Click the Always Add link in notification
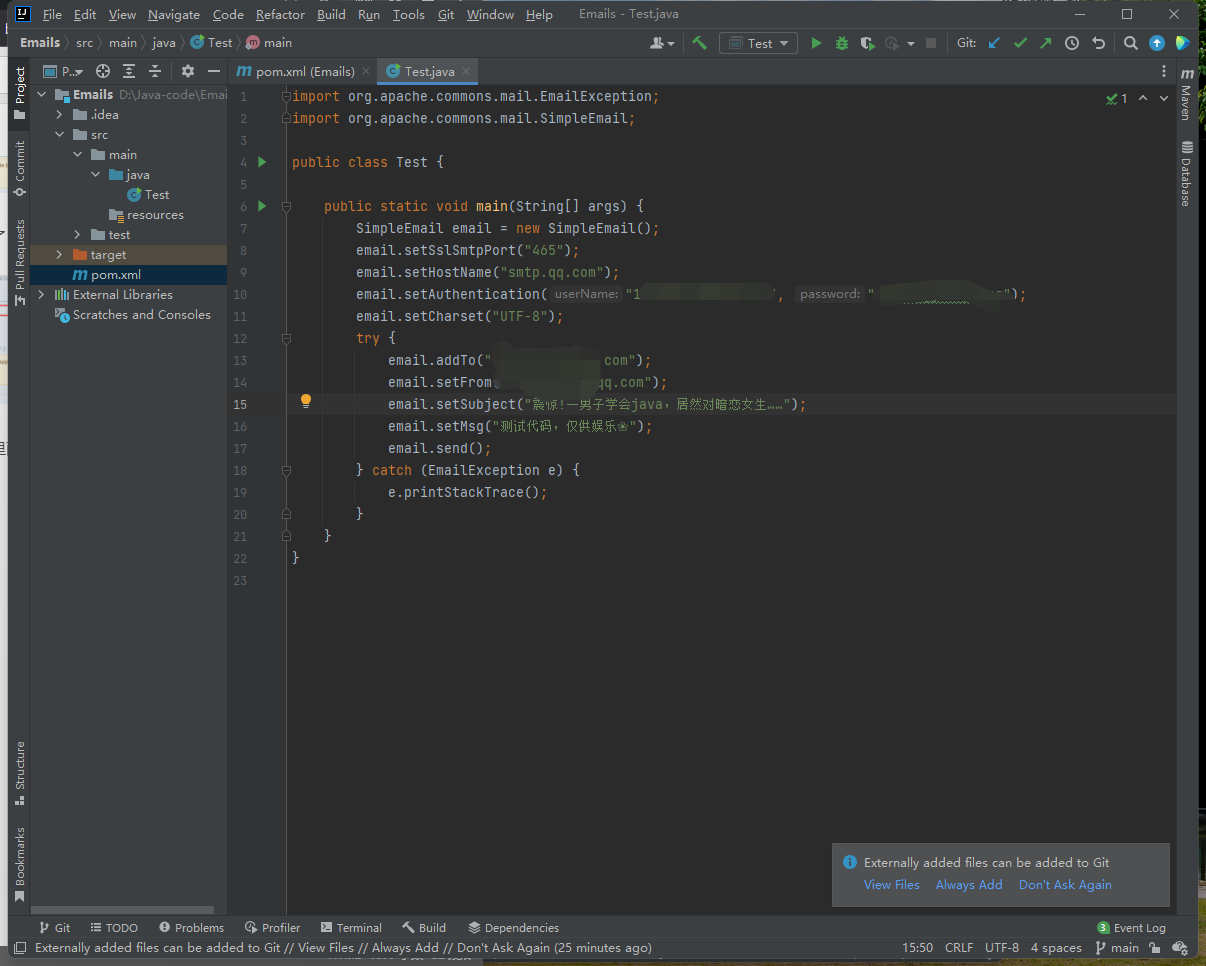The image size is (1206, 966). [968, 885]
